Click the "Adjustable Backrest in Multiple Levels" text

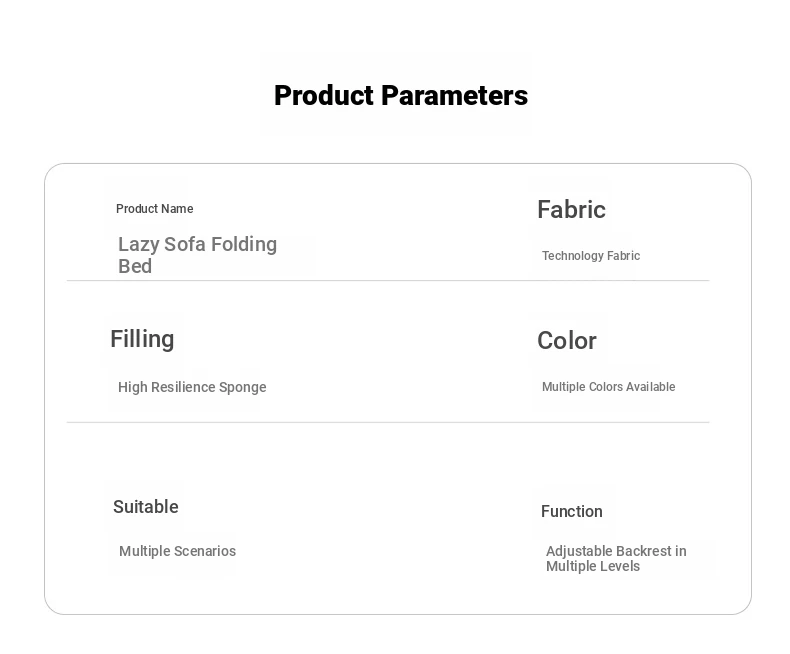click(616, 558)
